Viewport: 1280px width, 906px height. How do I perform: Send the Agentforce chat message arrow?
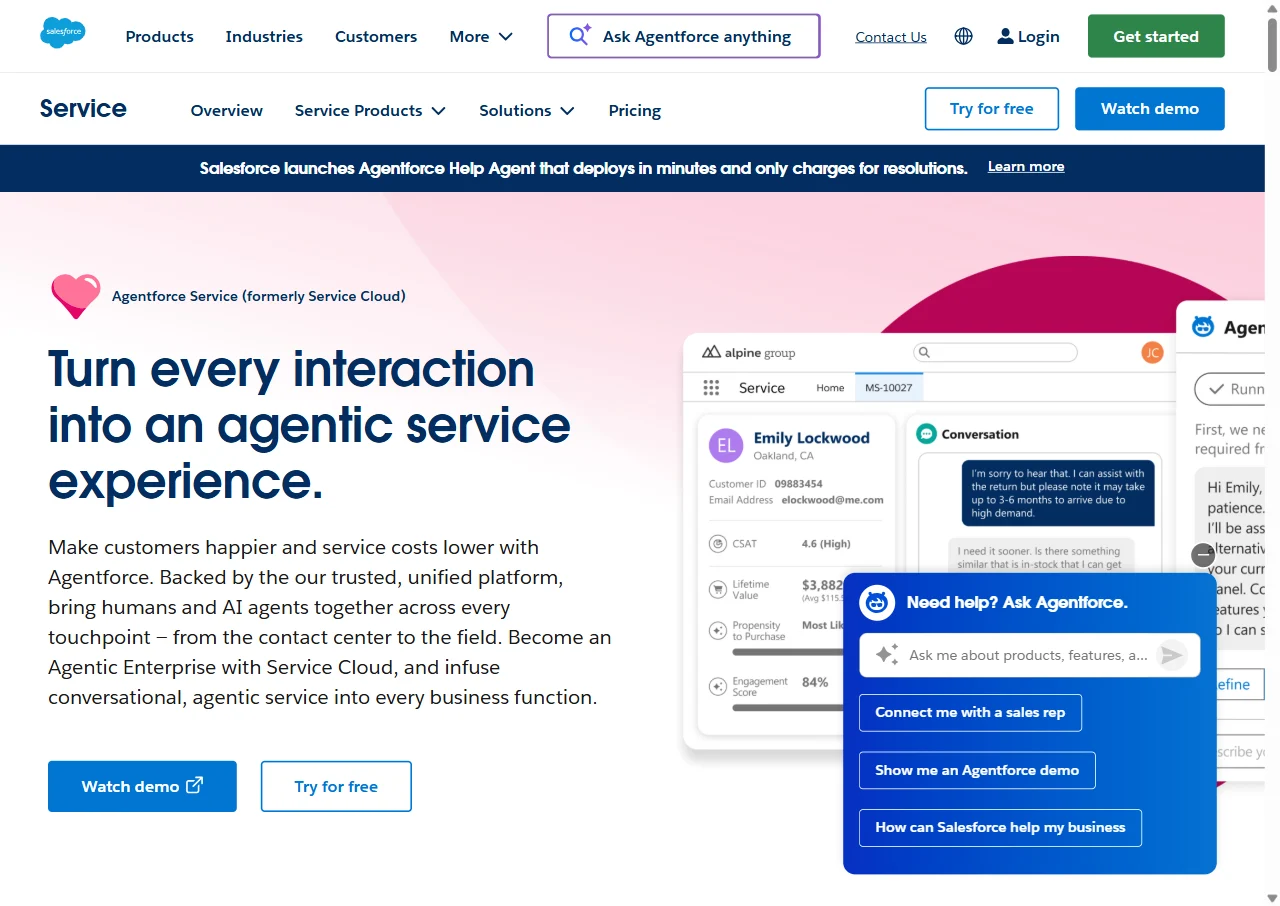click(x=1170, y=655)
